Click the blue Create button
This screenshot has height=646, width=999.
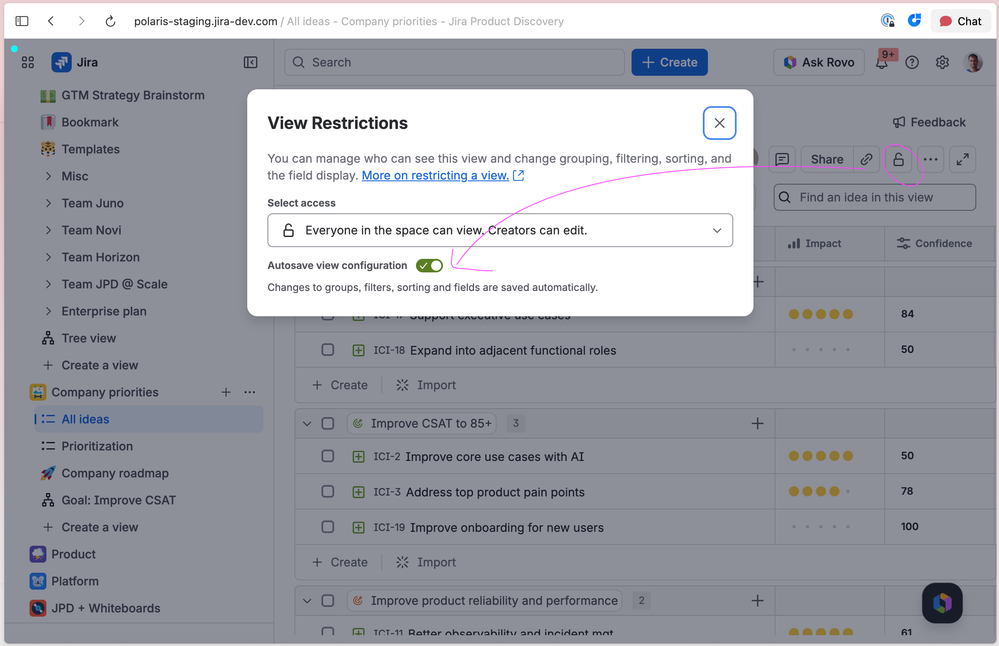tap(670, 62)
